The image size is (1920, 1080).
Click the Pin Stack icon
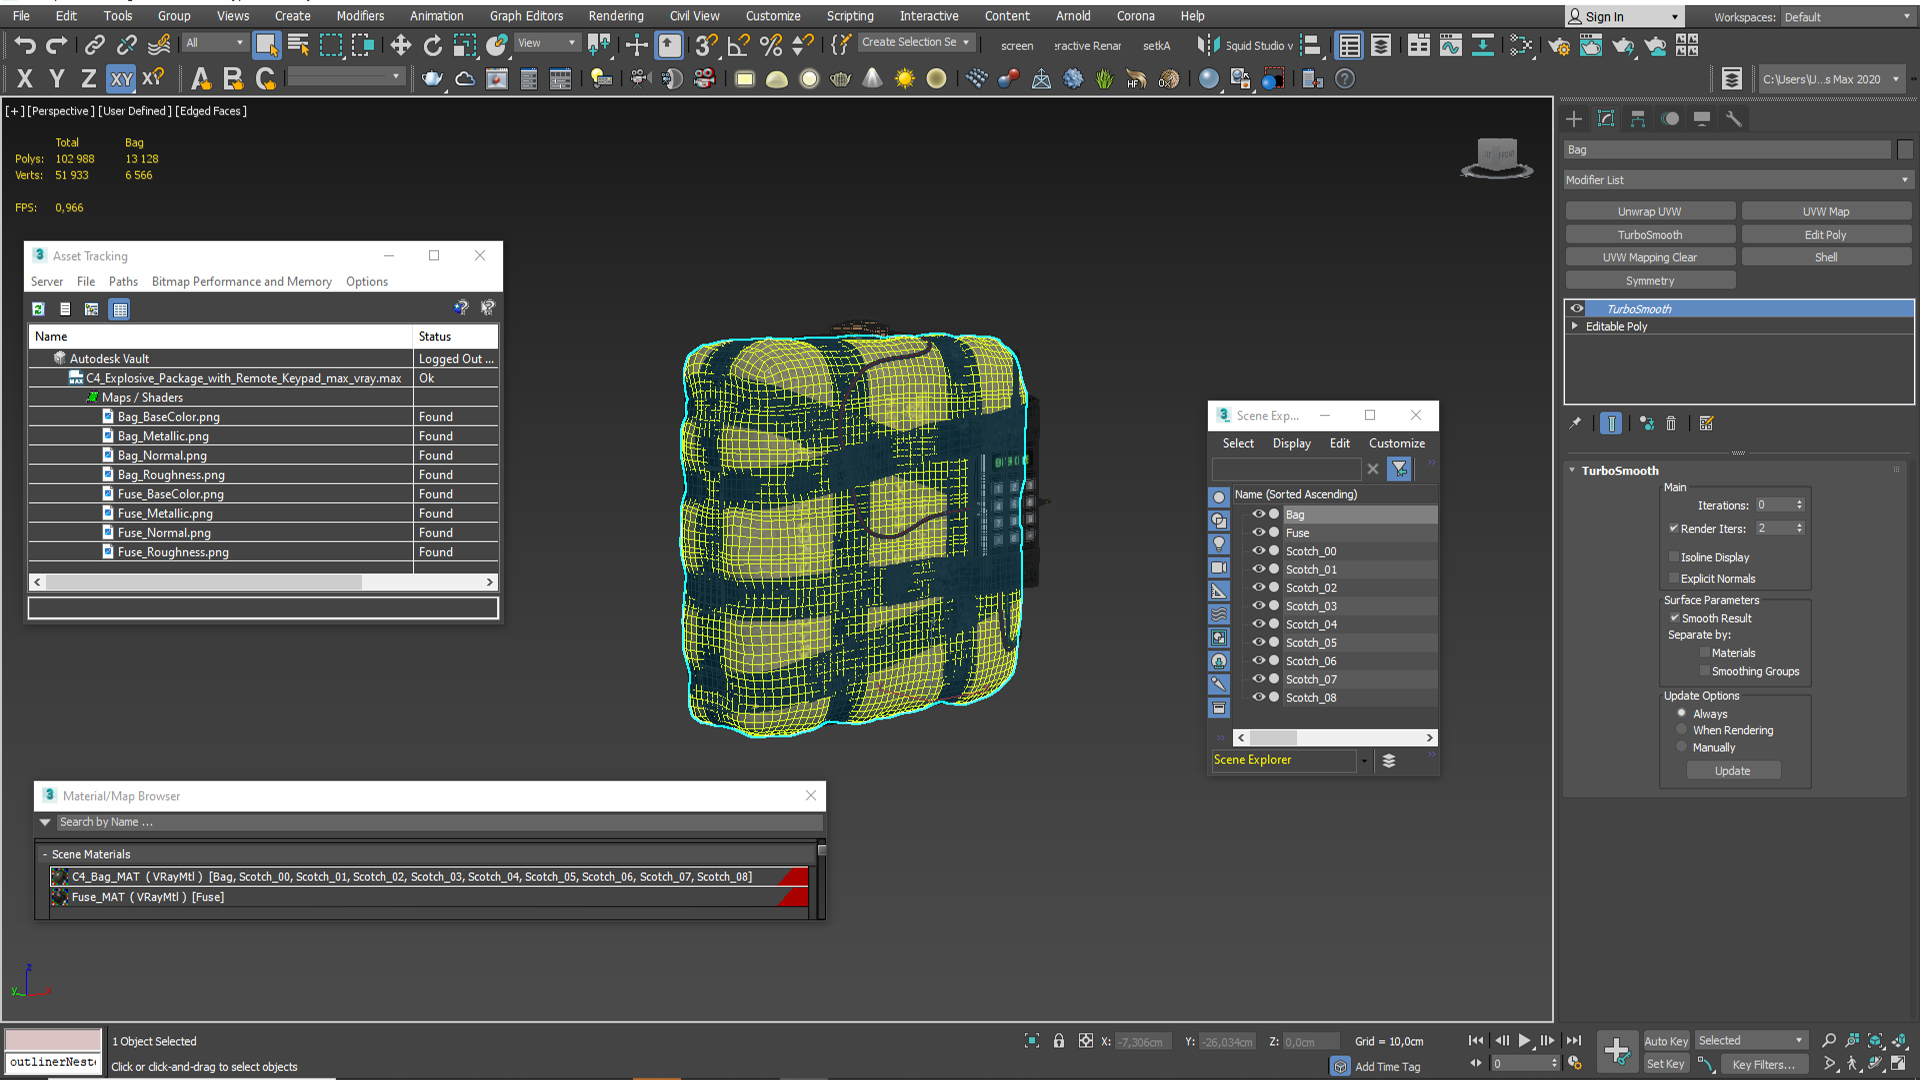(x=1576, y=424)
